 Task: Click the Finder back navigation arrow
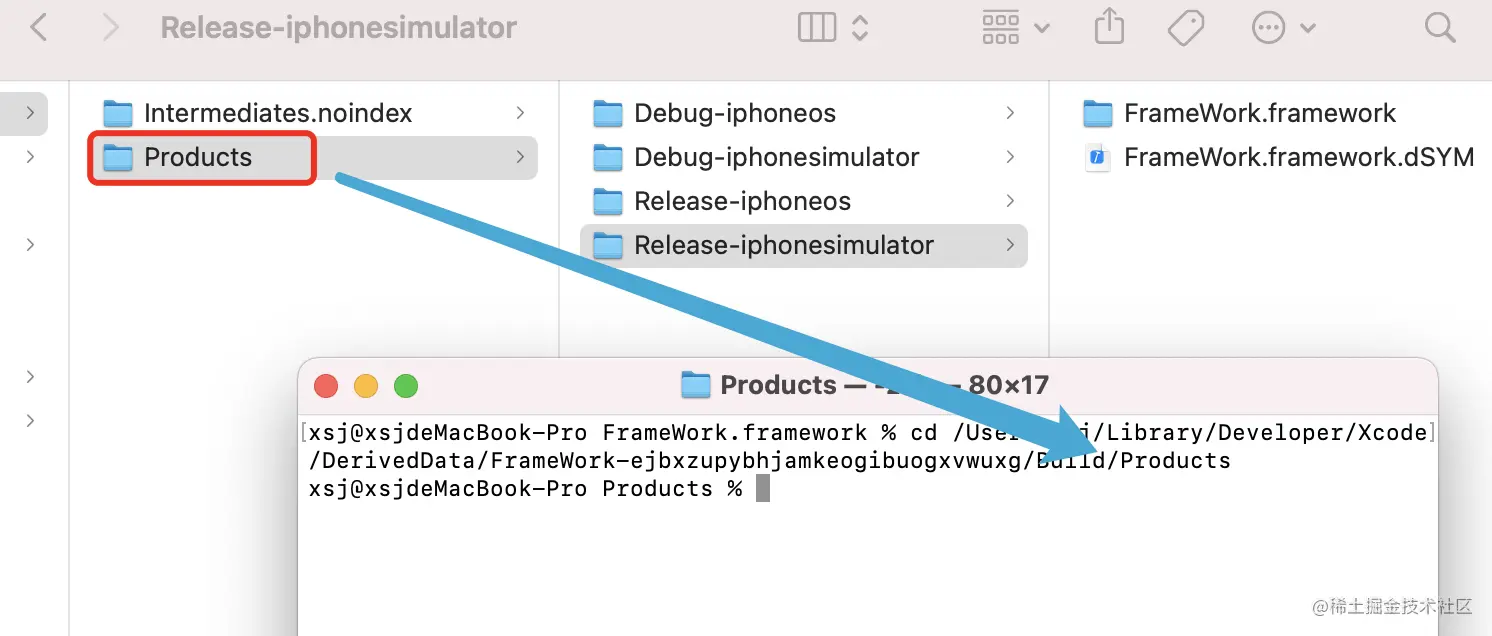39,27
